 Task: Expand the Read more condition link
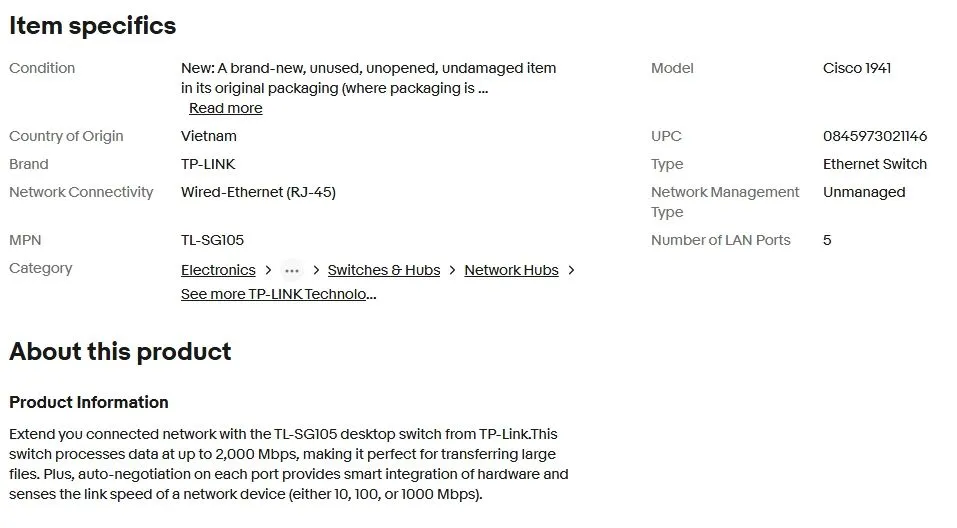point(225,108)
